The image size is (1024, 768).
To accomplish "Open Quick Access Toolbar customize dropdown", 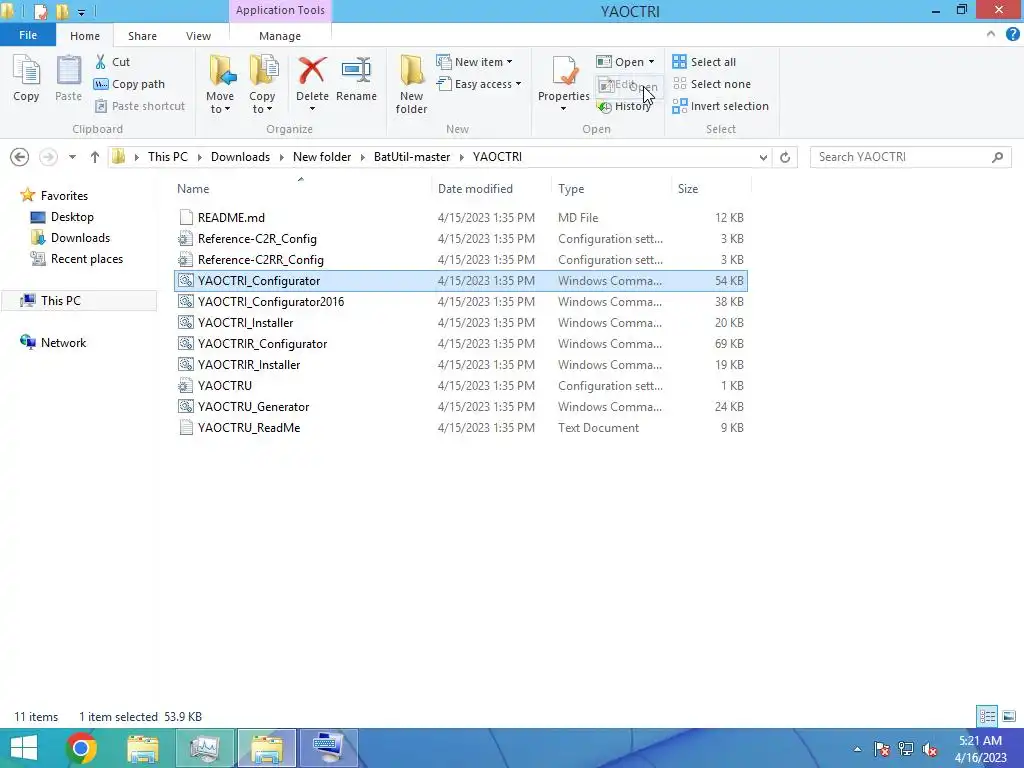I will [81, 12].
